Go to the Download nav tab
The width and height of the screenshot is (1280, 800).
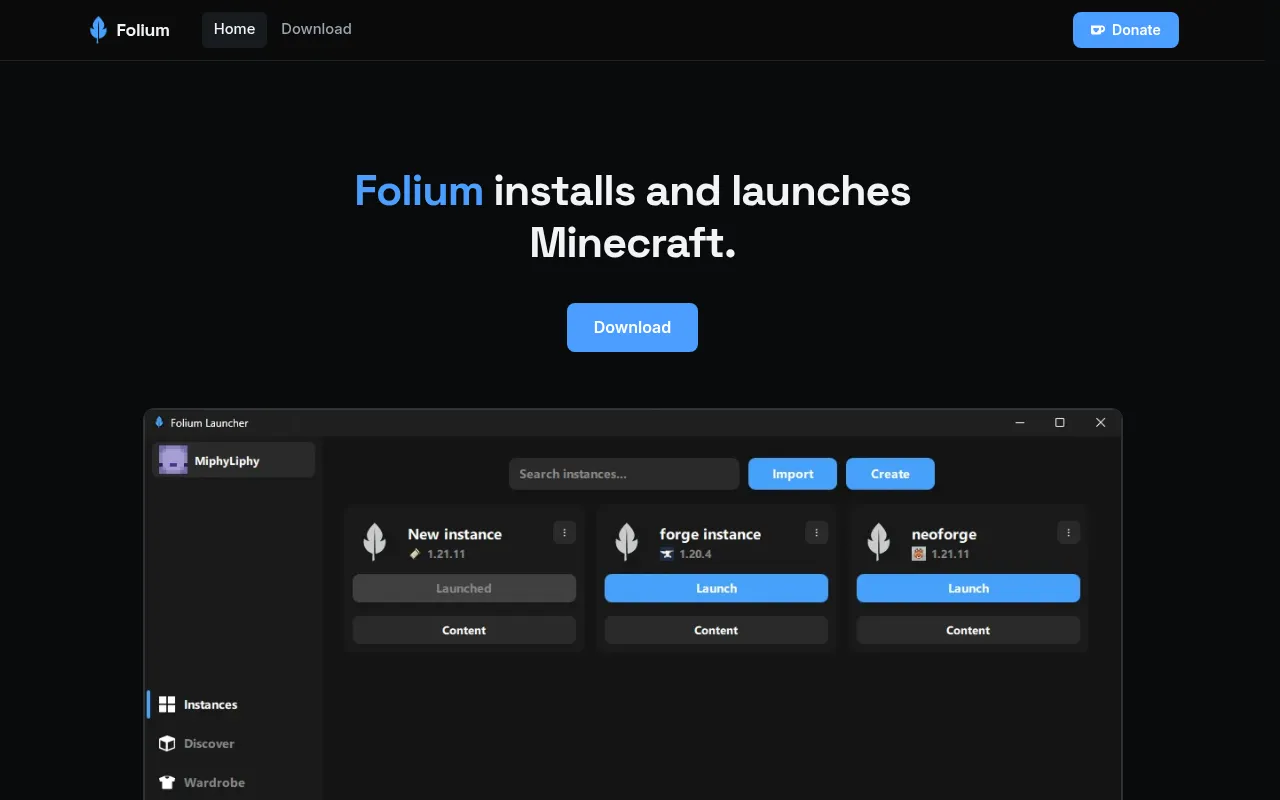coord(316,30)
